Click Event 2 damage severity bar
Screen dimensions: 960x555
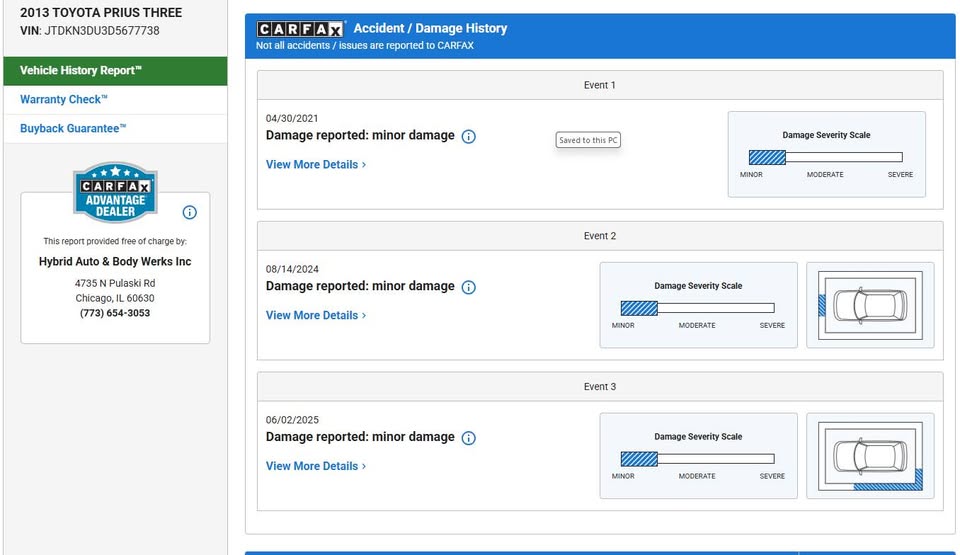click(x=697, y=308)
